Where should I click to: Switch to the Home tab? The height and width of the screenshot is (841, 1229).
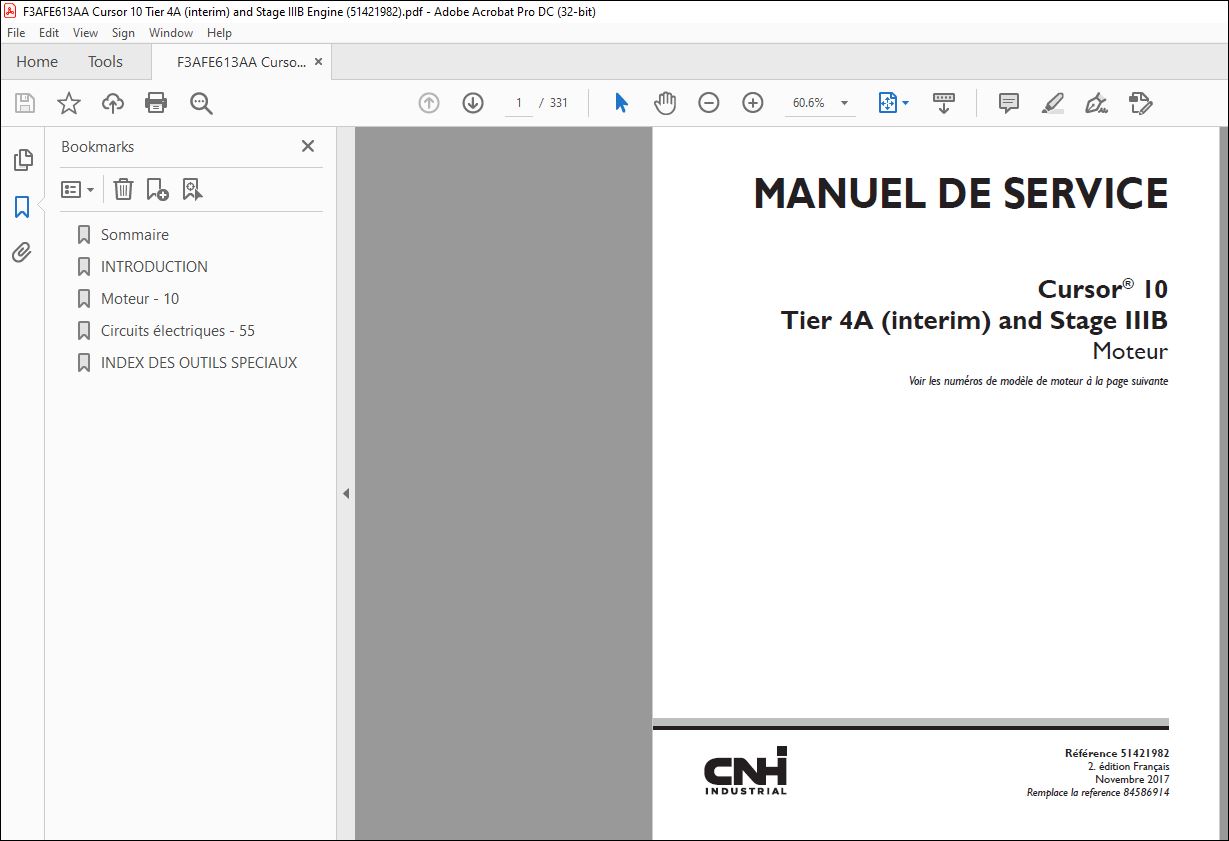[x=37, y=62]
